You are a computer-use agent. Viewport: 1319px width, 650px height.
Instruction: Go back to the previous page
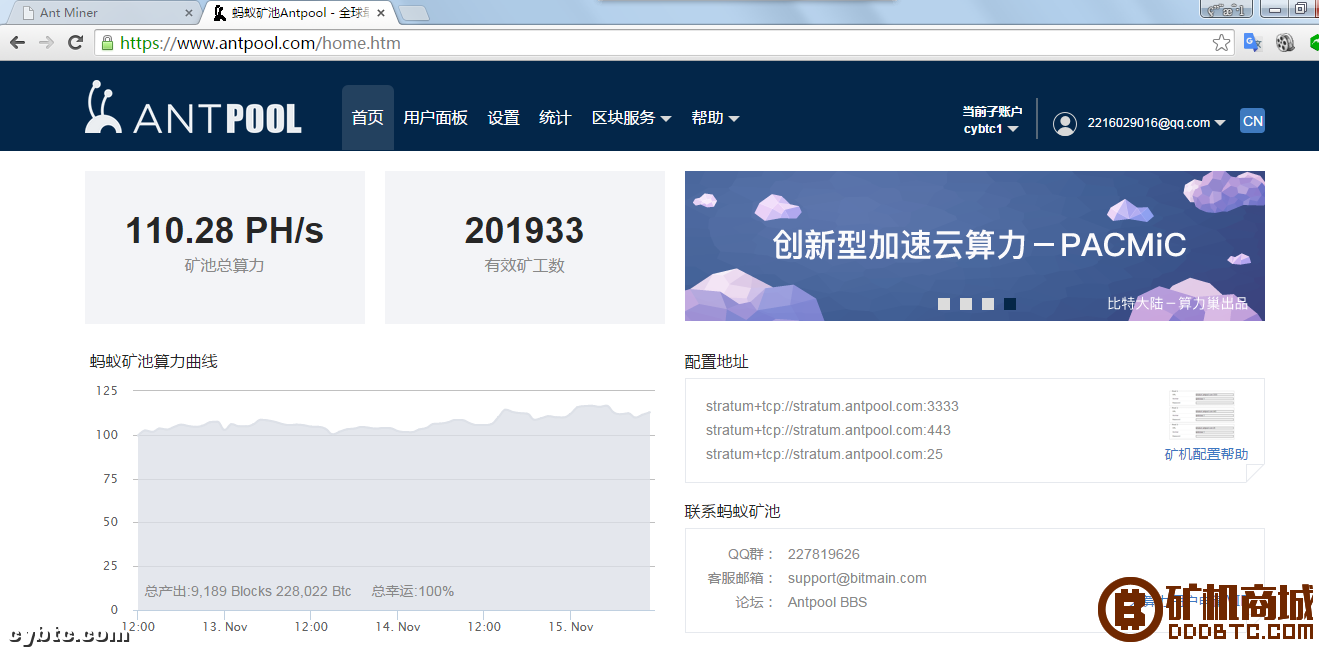pos(17,43)
